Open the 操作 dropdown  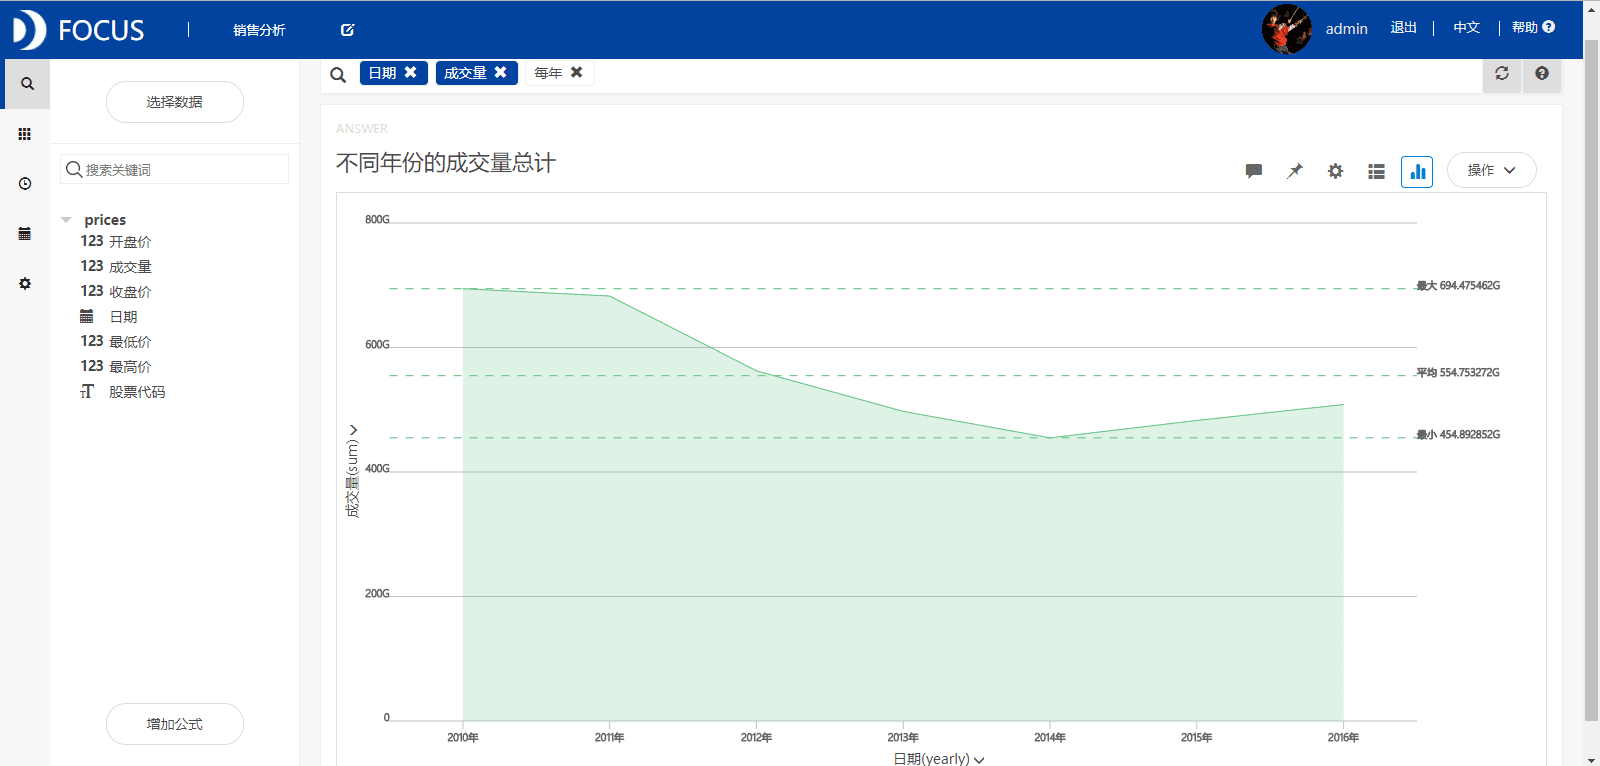[1491, 170]
